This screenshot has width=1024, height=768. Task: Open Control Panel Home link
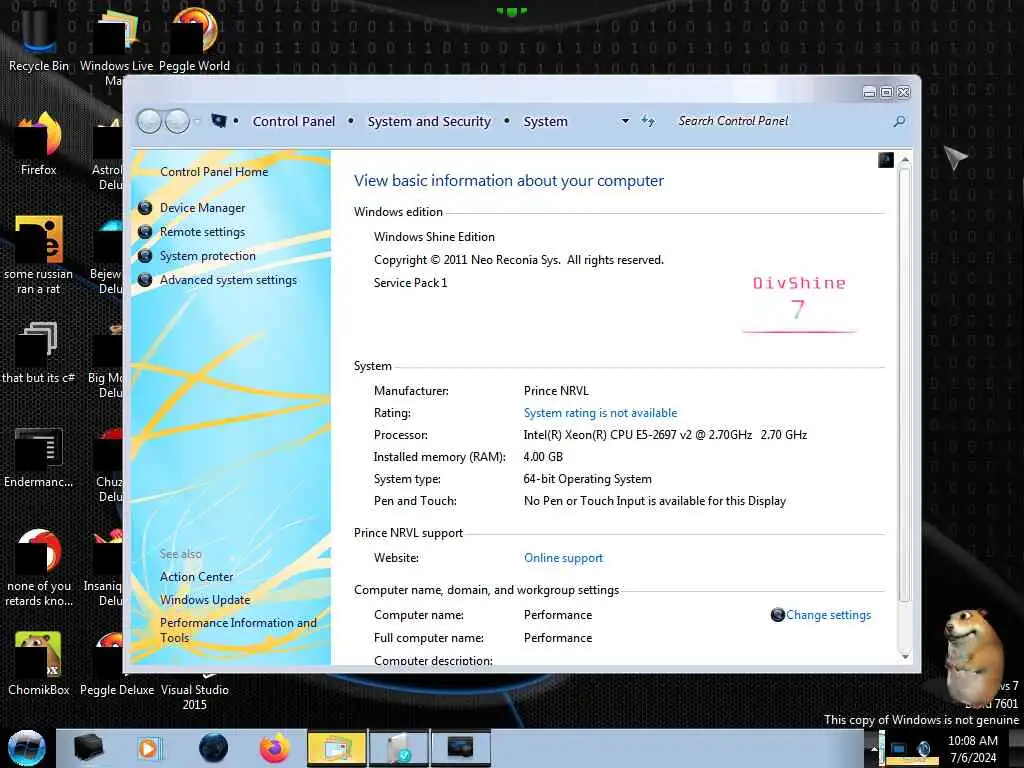click(214, 172)
